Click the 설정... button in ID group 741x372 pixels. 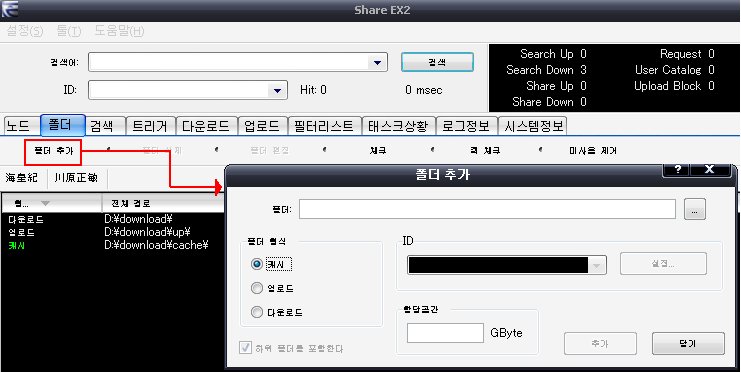click(663, 264)
